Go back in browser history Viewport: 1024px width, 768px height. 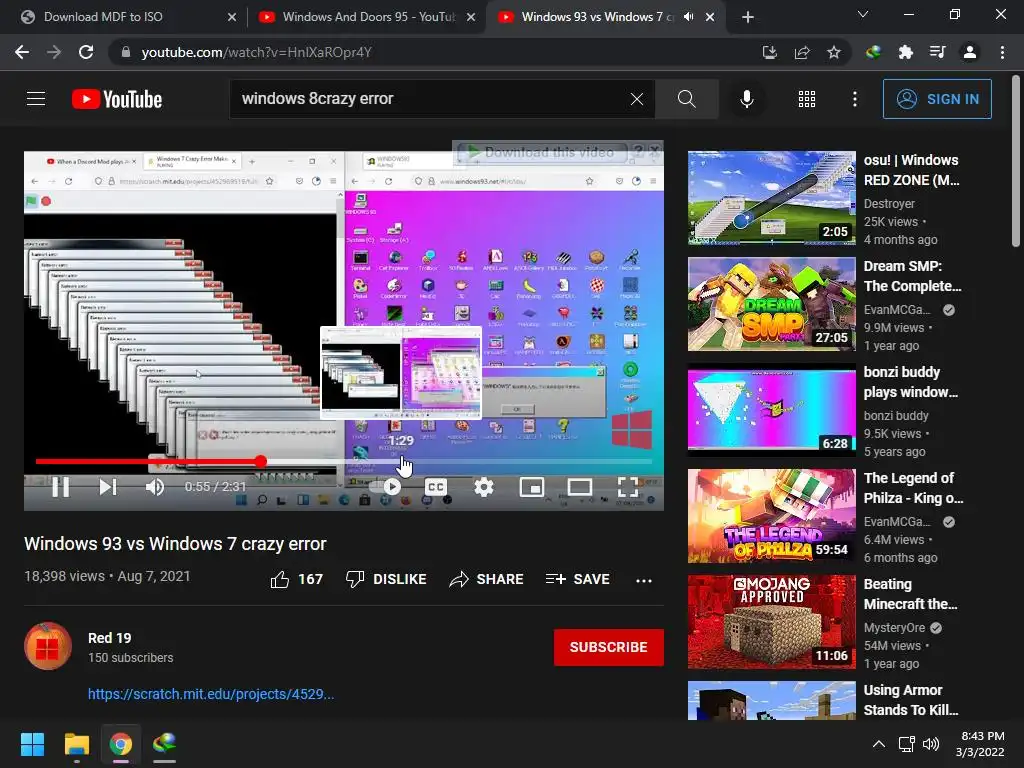[22, 52]
